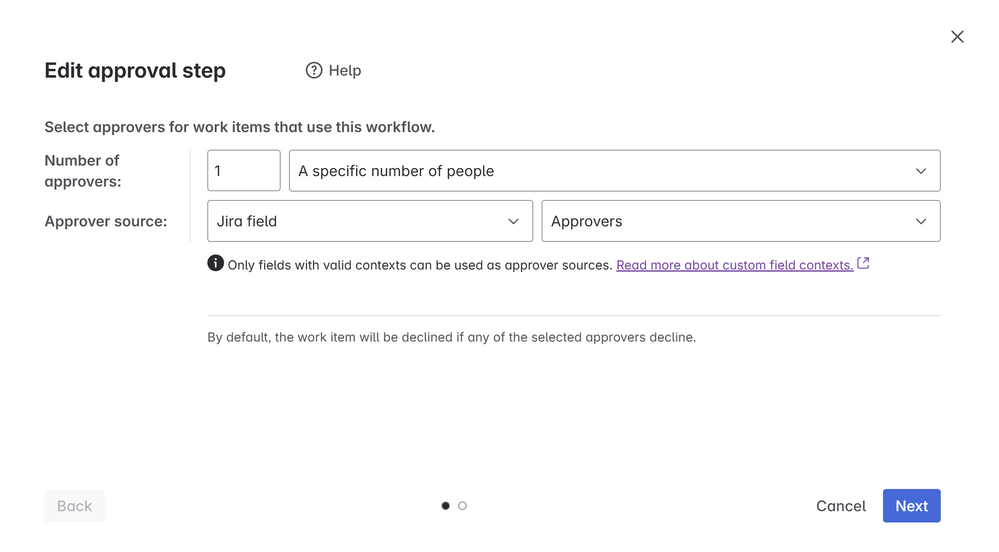Open the Help text link
Viewport: 999px width, 552px height.
coord(345,70)
